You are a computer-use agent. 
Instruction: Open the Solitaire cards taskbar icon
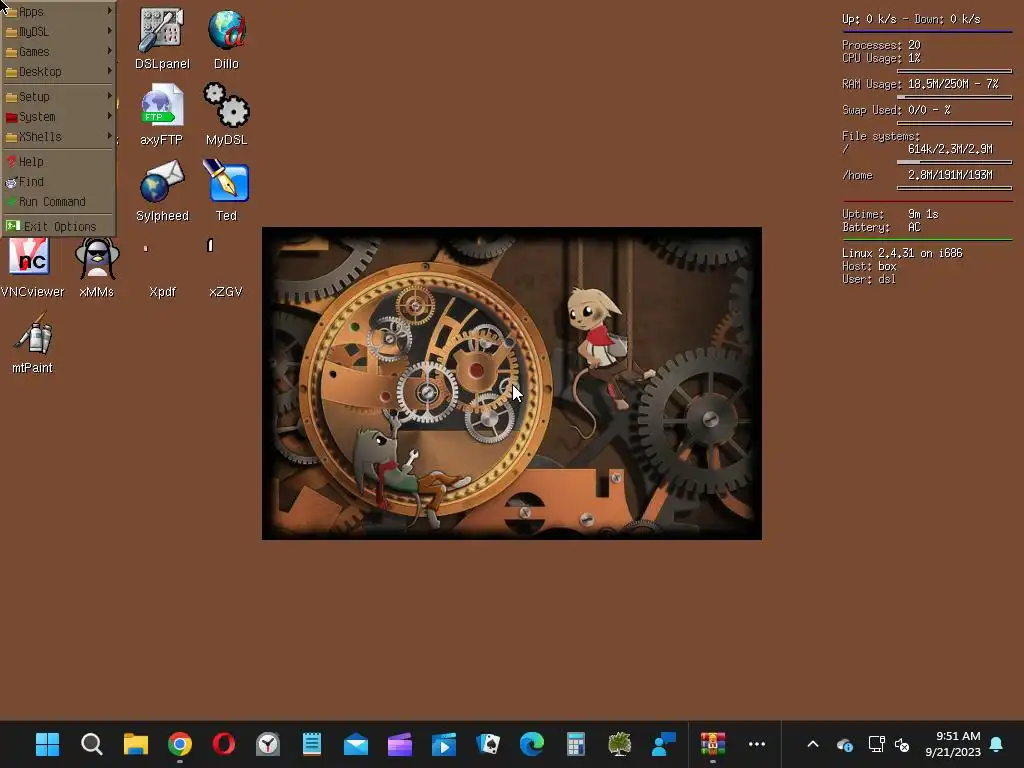tap(488, 744)
